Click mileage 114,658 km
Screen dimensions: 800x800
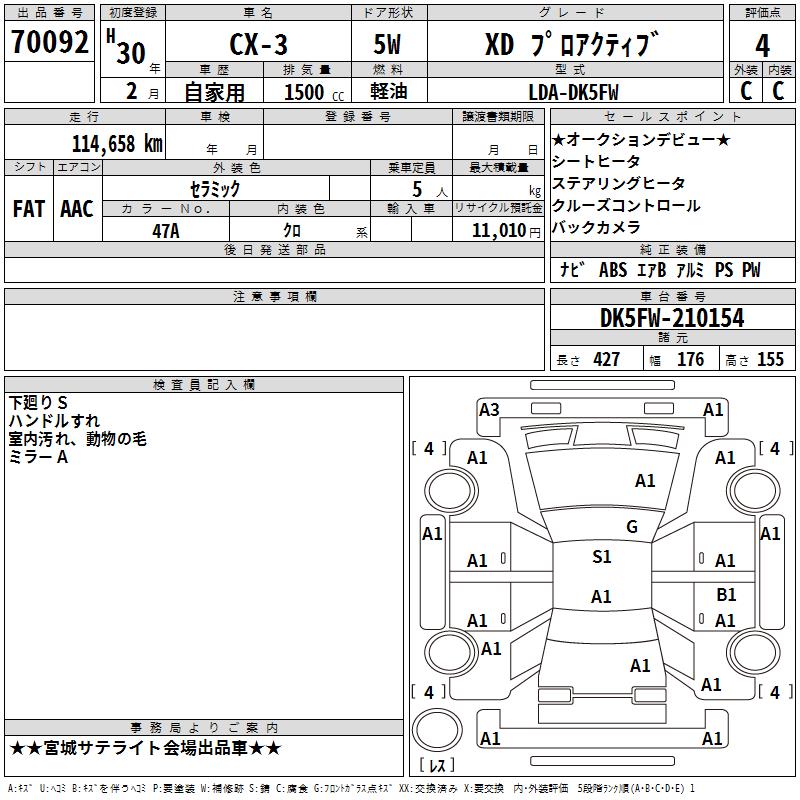[117, 144]
